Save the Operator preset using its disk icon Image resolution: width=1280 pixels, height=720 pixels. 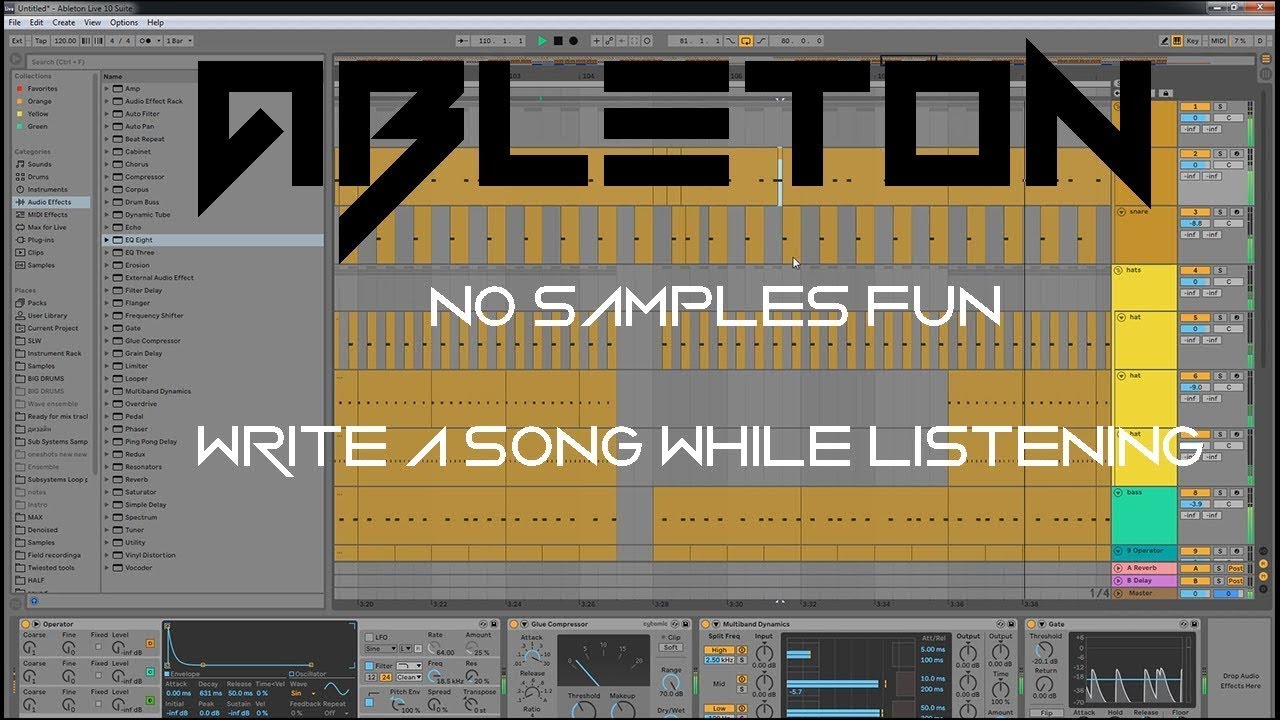494,624
